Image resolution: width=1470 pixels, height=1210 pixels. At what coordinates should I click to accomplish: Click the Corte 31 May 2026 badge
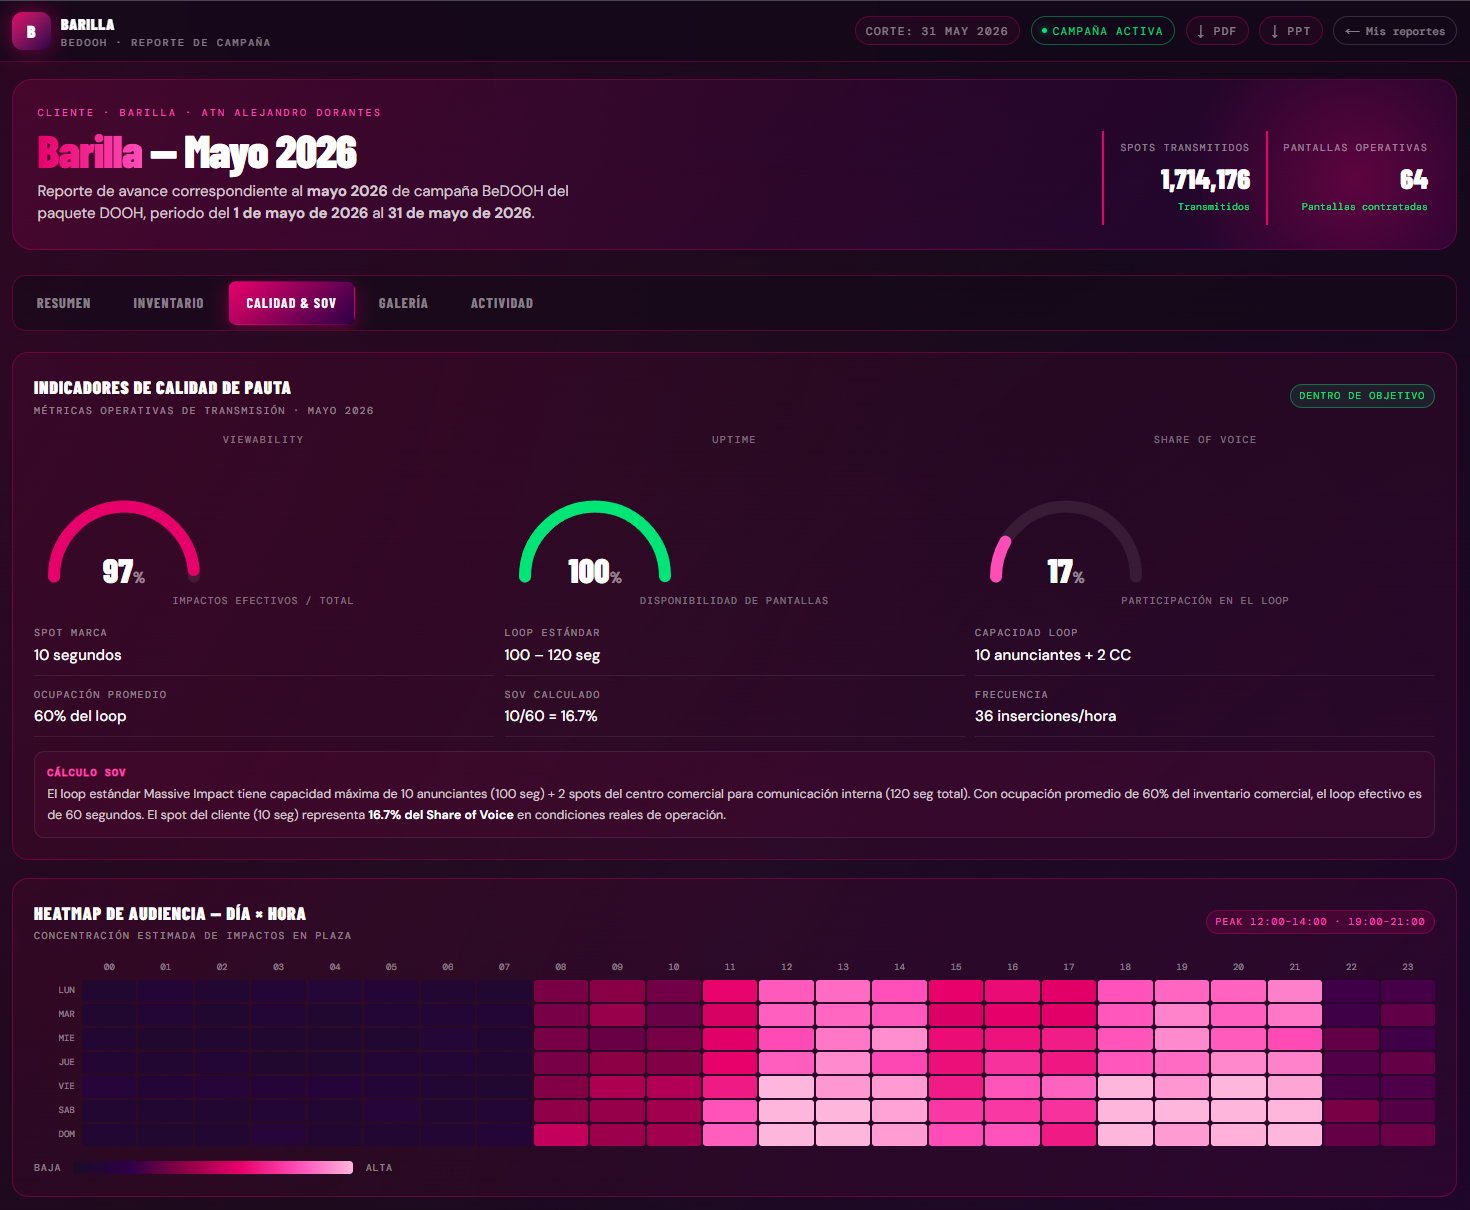(x=937, y=31)
